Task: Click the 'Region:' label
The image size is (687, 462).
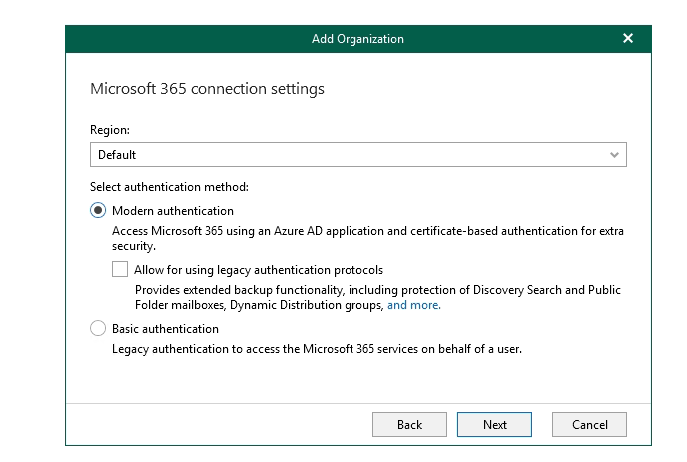Action: tap(110, 130)
